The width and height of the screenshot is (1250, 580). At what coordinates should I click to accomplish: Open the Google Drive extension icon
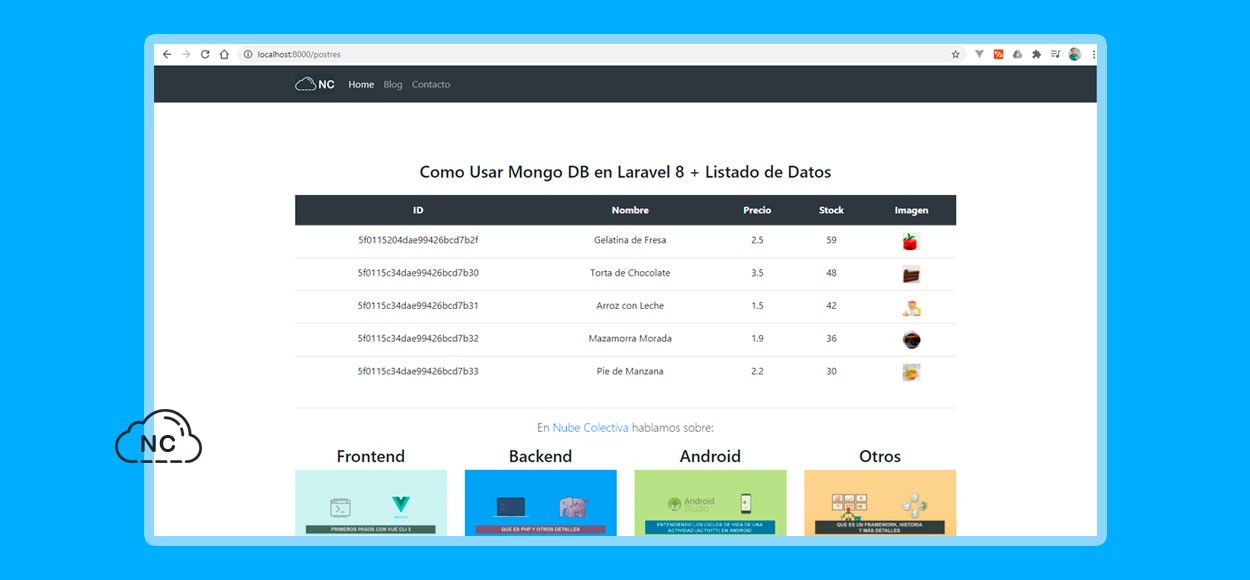[1017, 54]
